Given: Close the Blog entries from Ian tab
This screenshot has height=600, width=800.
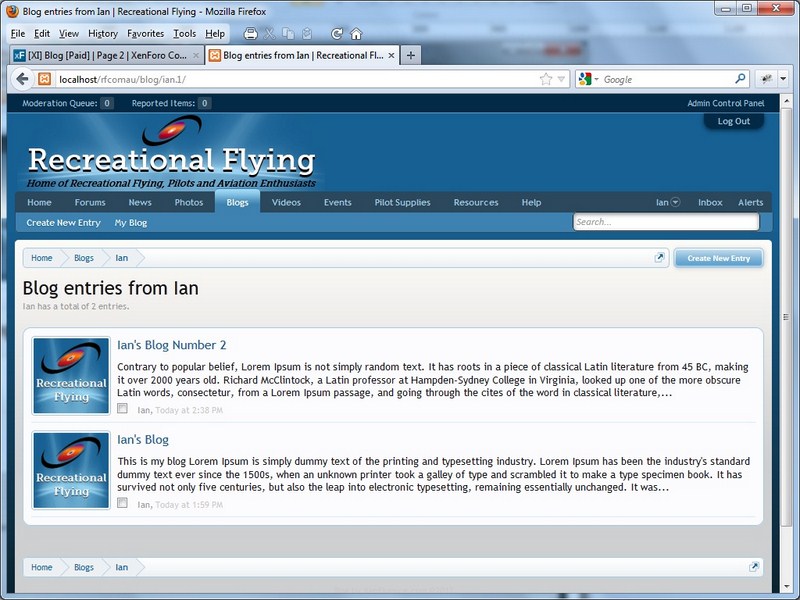Looking at the screenshot, I should pyautogui.click(x=391, y=55).
